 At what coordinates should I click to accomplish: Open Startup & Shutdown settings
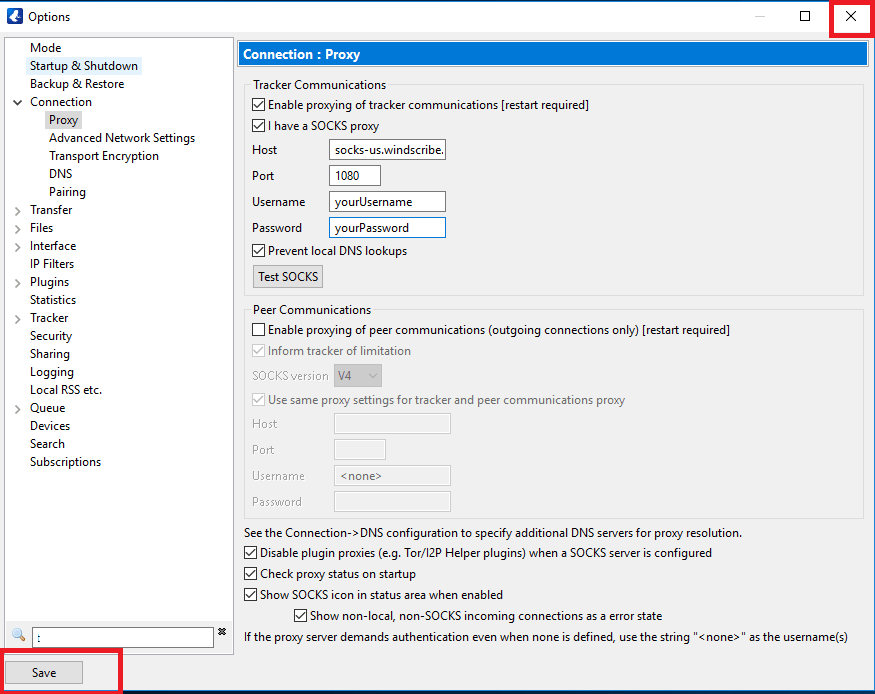[x=84, y=66]
